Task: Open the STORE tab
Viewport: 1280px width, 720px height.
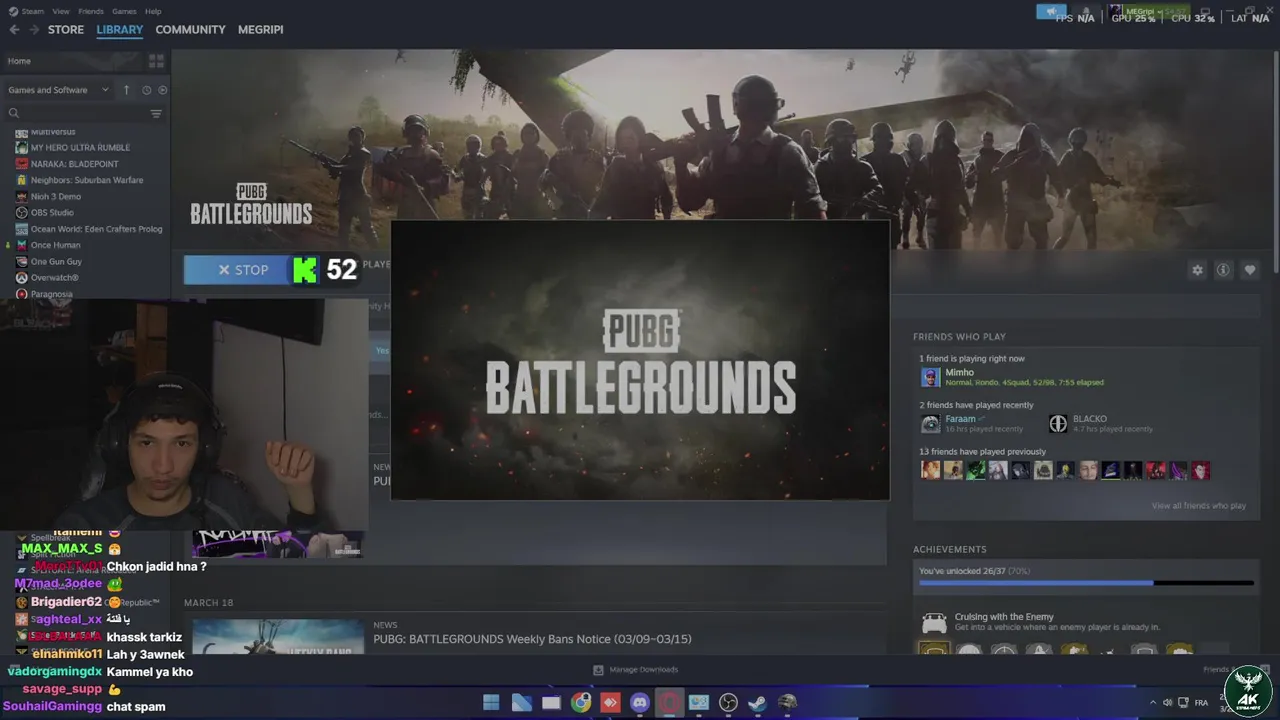Action: (66, 30)
